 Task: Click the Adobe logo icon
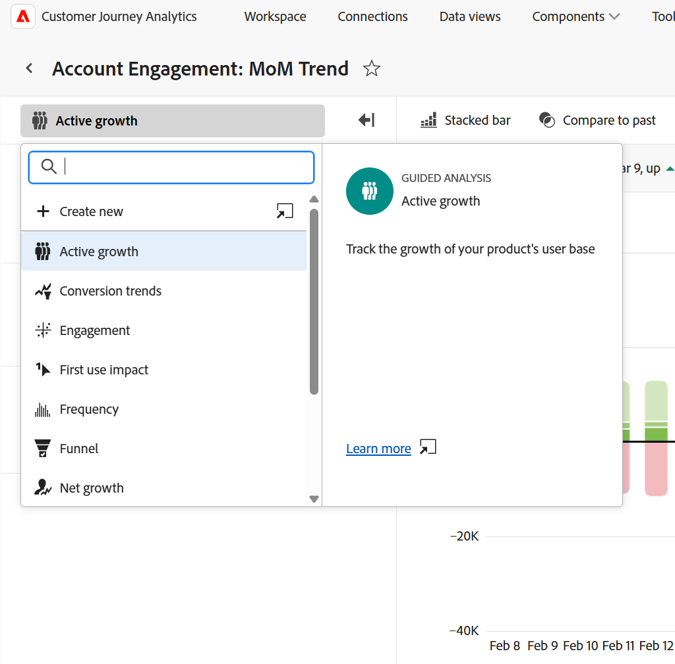pyautogui.click(x=23, y=17)
